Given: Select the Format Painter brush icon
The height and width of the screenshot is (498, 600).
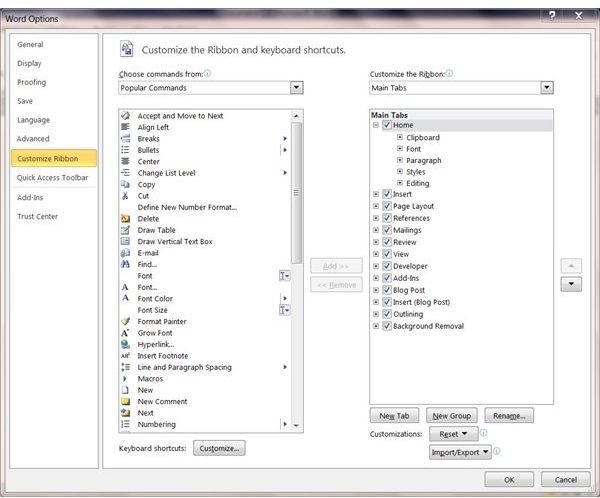Looking at the screenshot, I should coord(126,321).
